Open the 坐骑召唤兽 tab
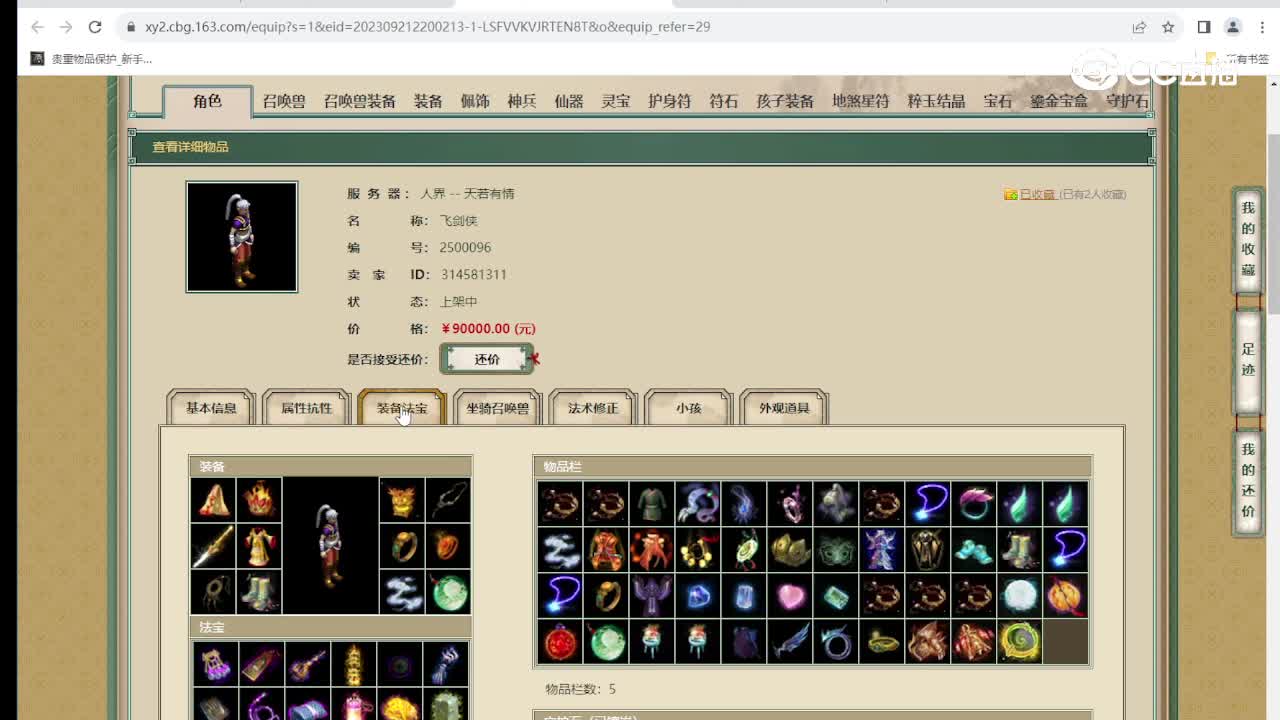 (x=497, y=408)
